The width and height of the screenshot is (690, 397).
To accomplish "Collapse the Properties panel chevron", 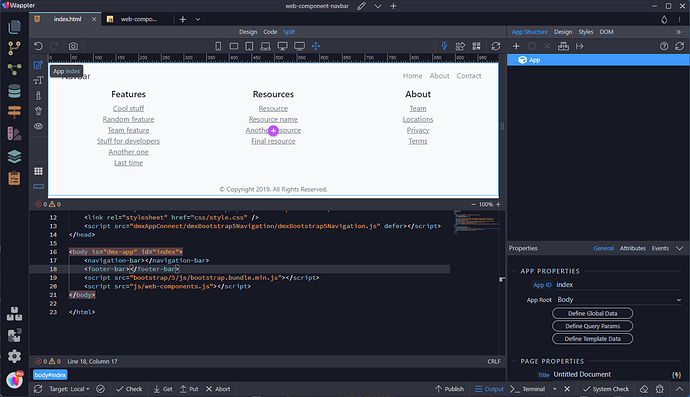I will (x=680, y=248).
